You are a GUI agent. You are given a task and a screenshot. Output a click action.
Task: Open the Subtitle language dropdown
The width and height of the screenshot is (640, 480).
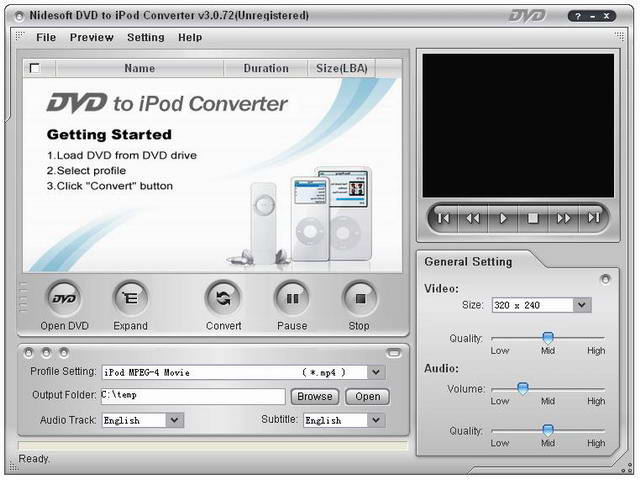pos(376,420)
